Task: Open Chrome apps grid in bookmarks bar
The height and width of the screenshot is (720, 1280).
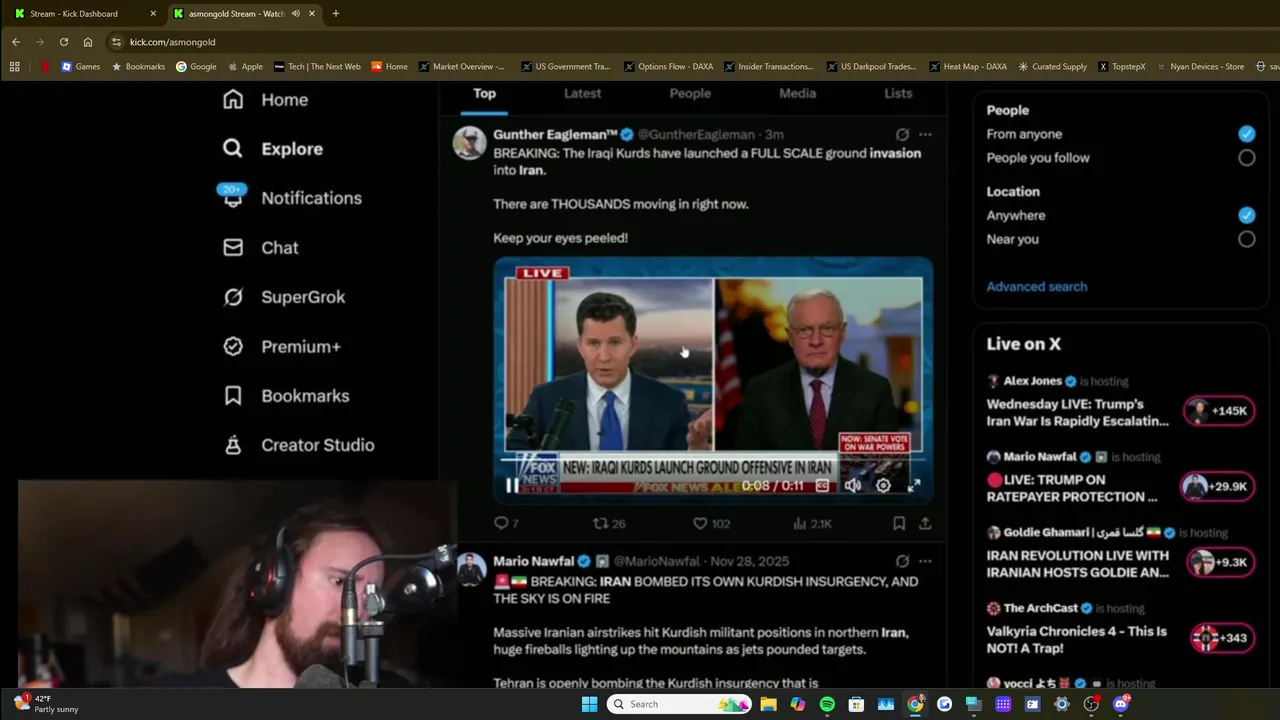Action: click(x=14, y=67)
